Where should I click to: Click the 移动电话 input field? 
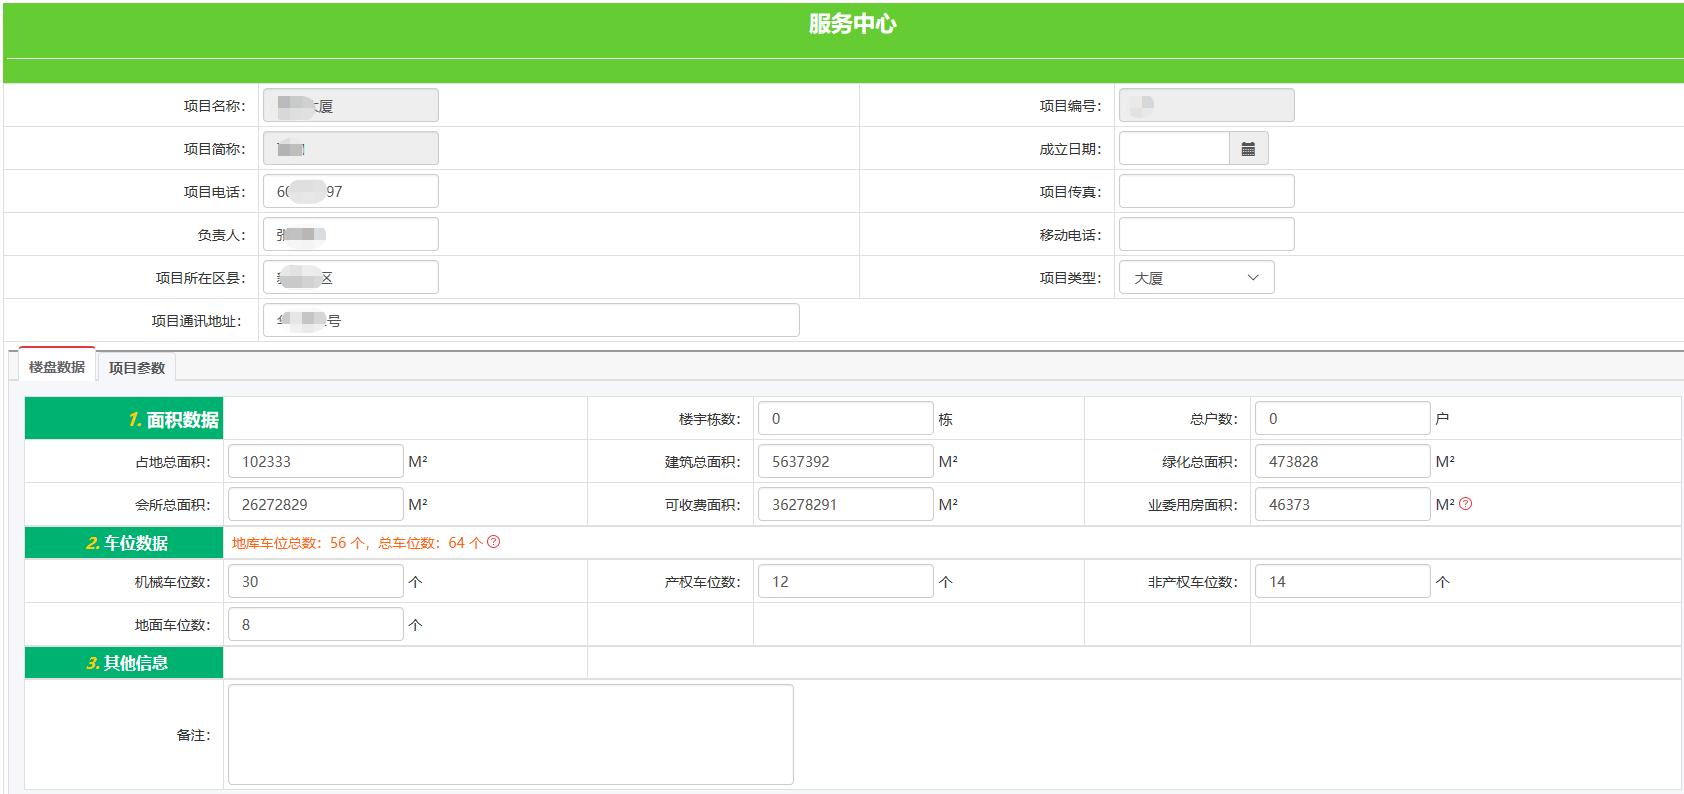click(1206, 235)
